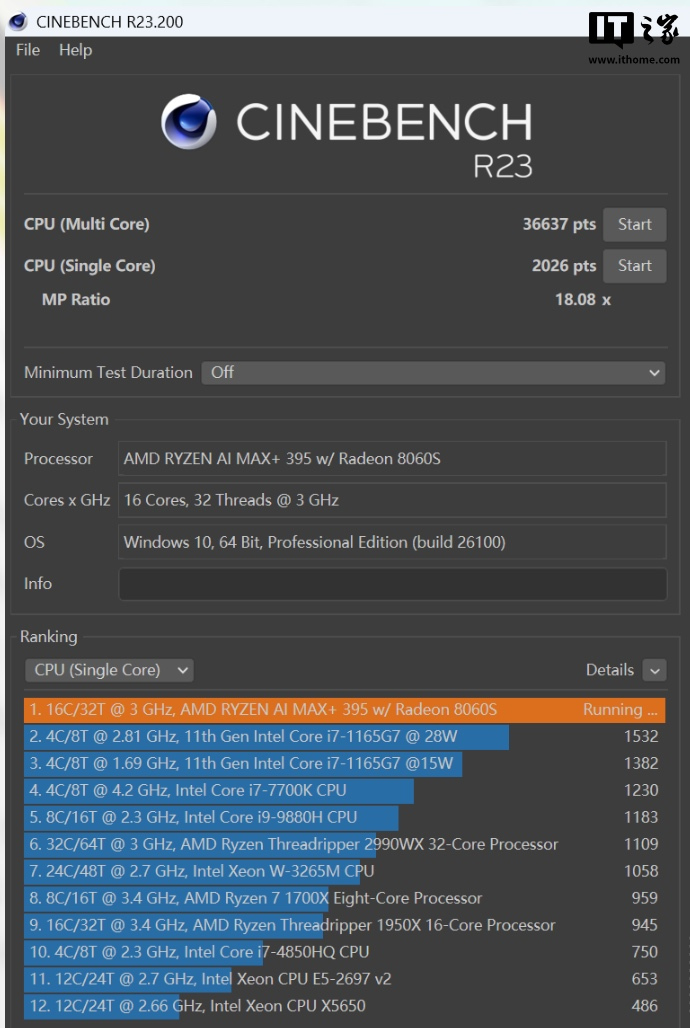Viewport: 690px width, 1028px height.
Task: Expand the Details dropdown arrow
Action: click(x=654, y=670)
